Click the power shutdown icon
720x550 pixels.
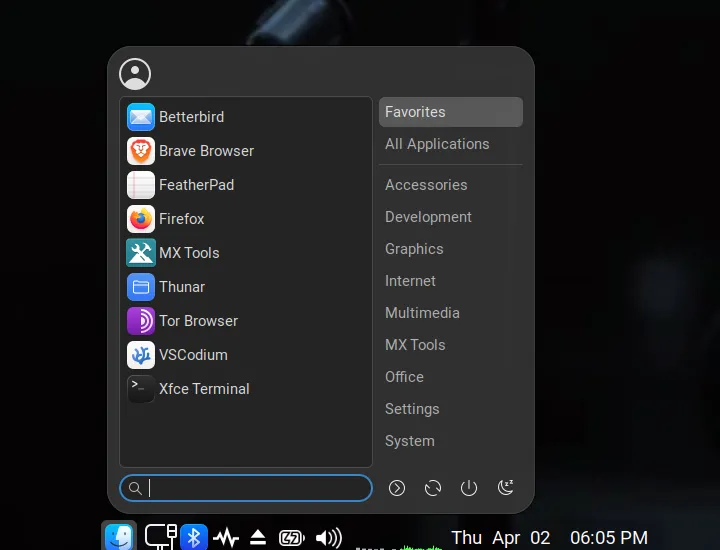click(469, 488)
